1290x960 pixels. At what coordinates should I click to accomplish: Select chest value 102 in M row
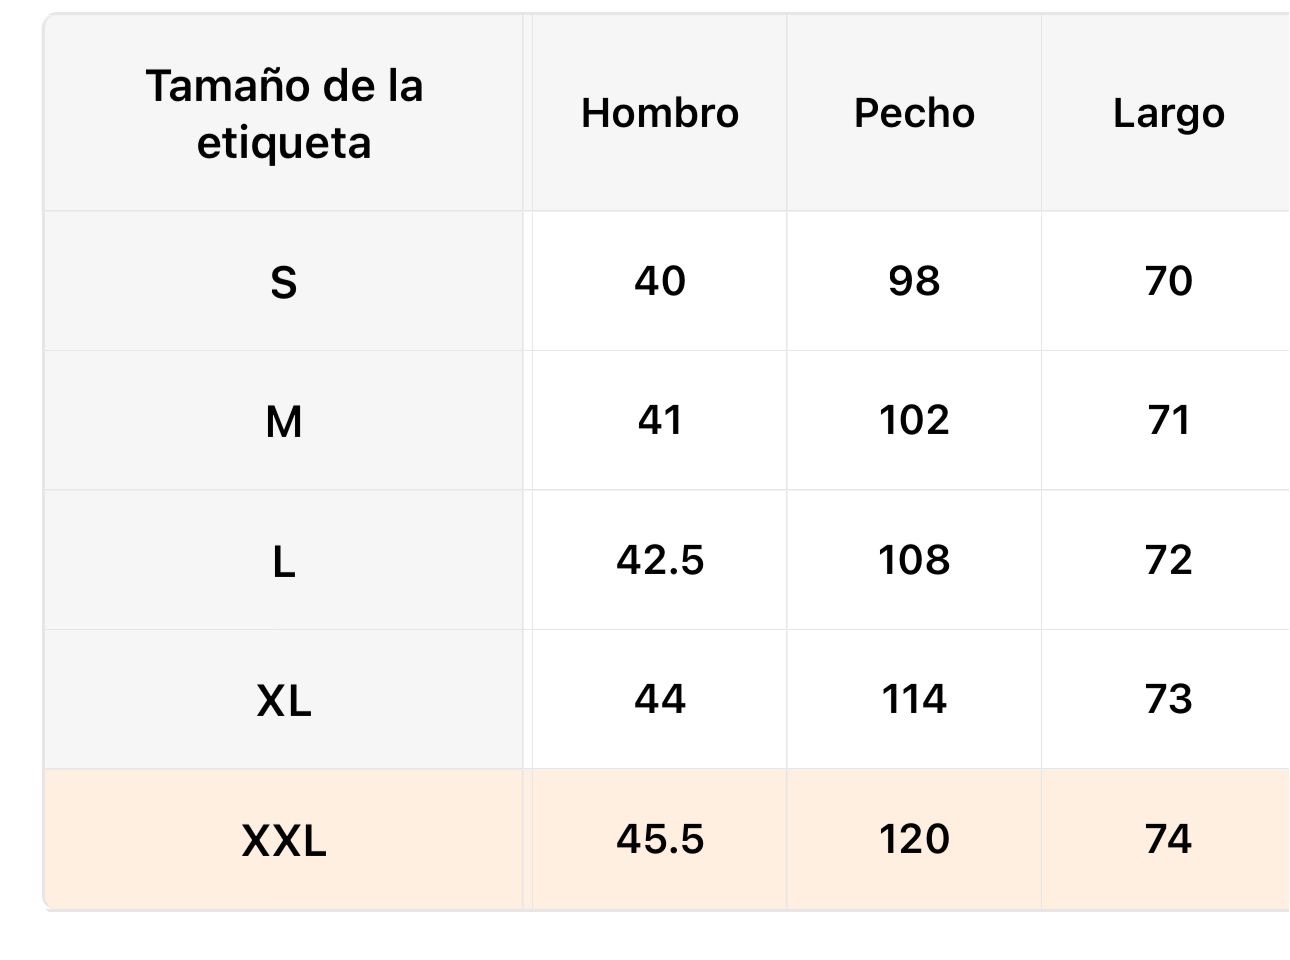point(914,420)
